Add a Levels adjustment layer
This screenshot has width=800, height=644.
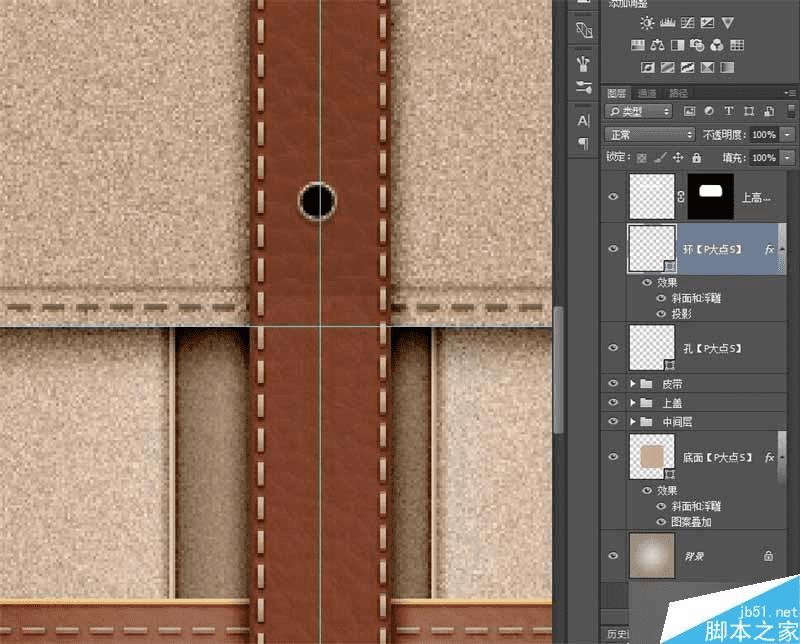click(667, 23)
